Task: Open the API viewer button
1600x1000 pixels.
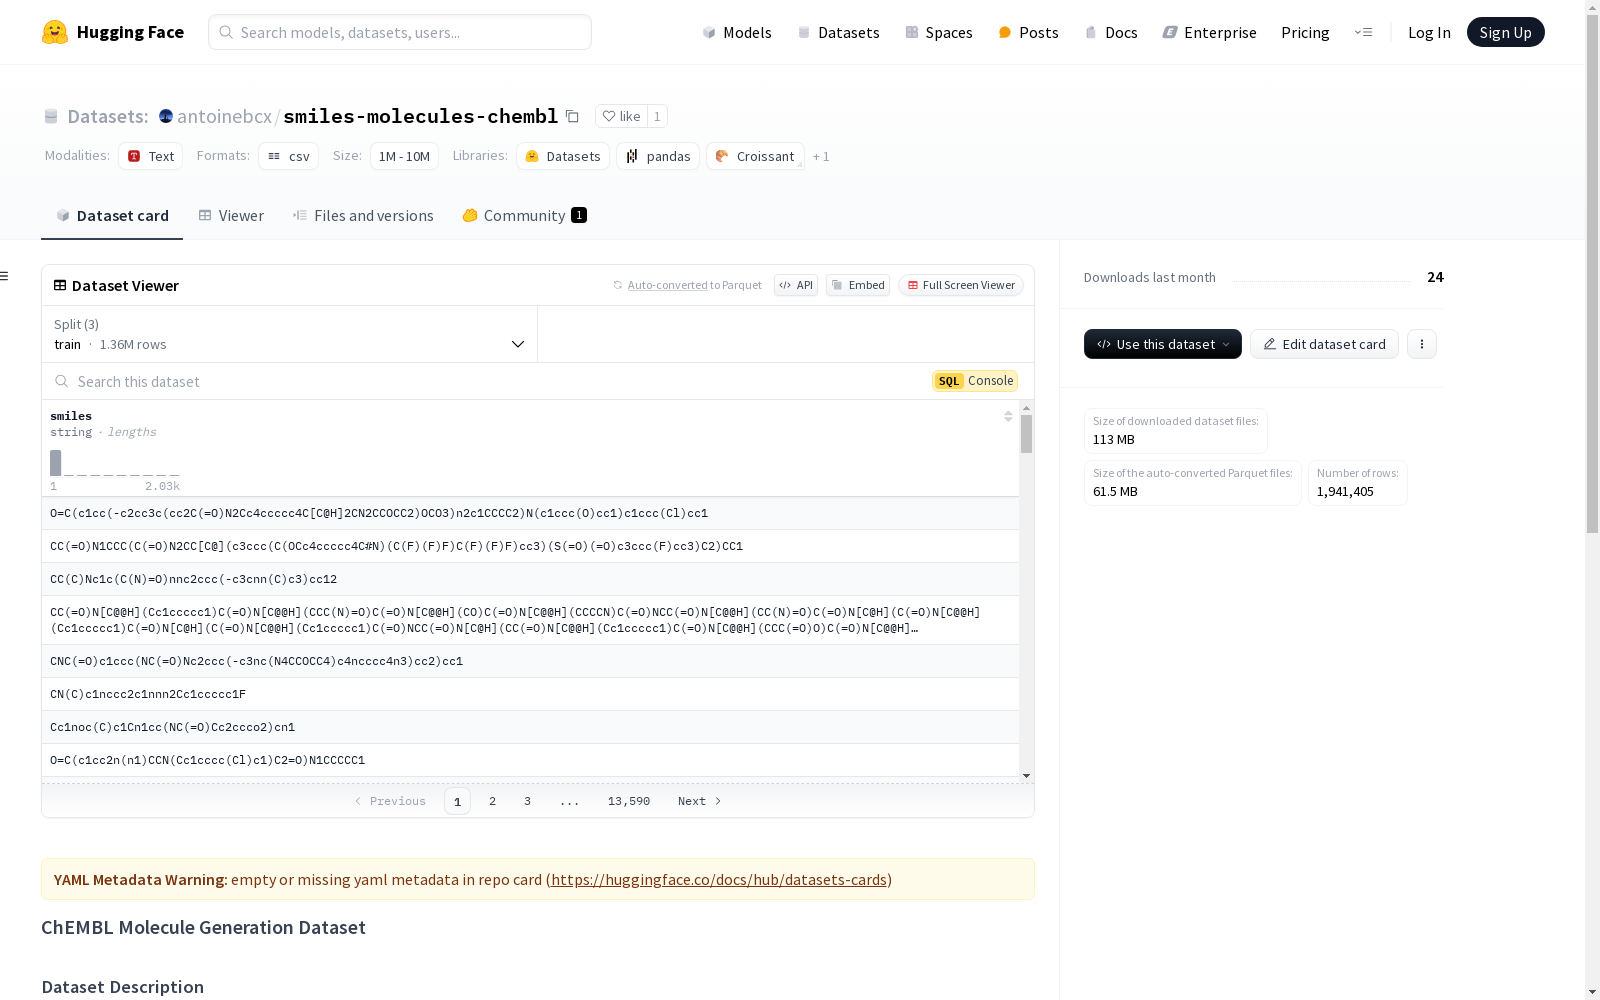Action: [796, 285]
